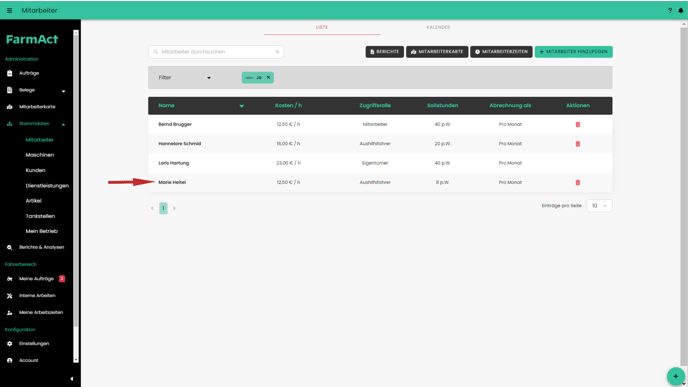Open the Bernd Brugger row
The width and height of the screenshot is (688, 387).
coord(380,125)
